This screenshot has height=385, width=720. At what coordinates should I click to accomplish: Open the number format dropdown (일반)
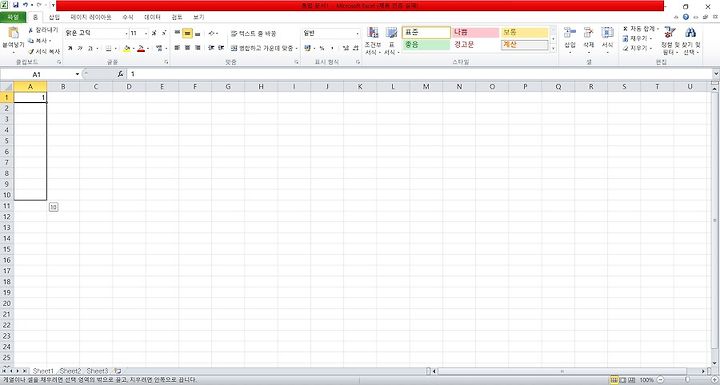pyautogui.click(x=357, y=33)
